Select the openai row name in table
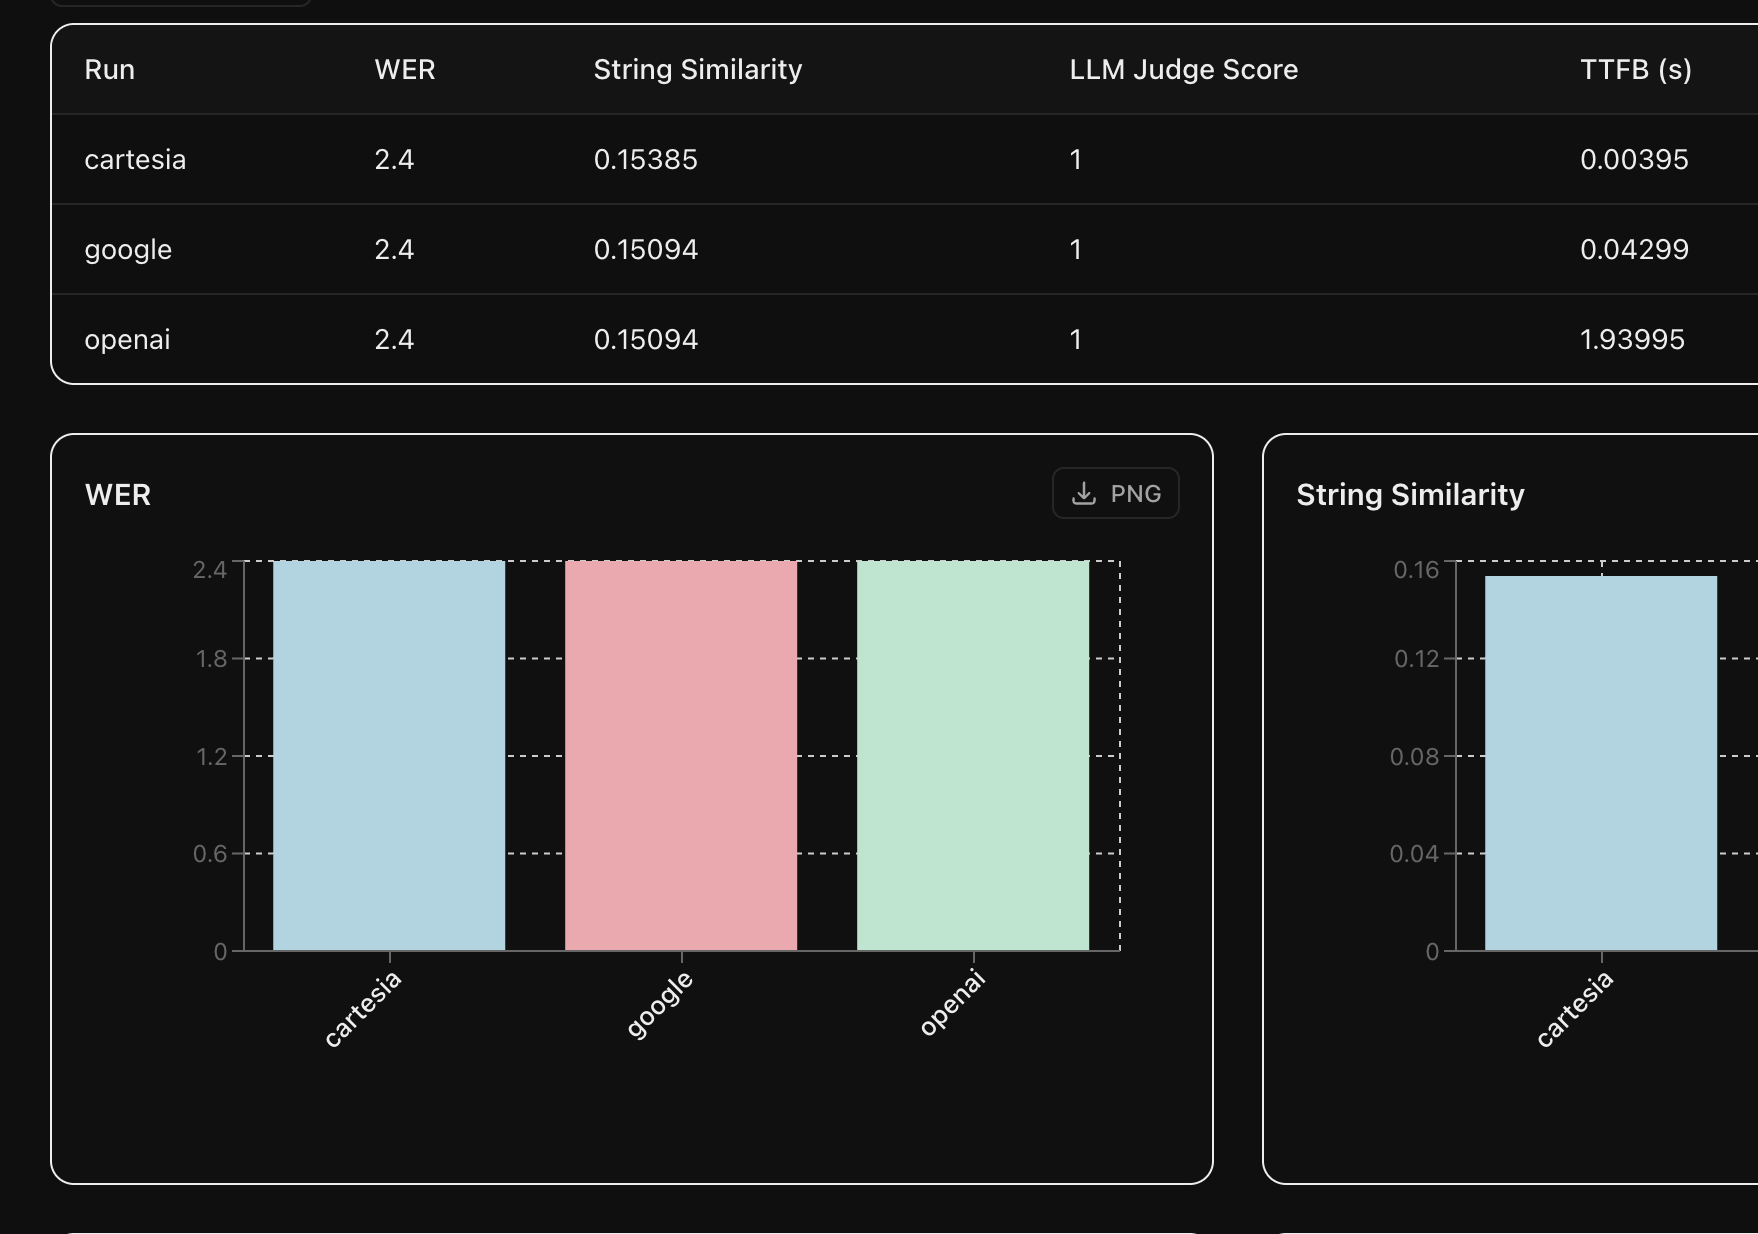Viewport: 1758px width, 1234px height. click(x=127, y=340)
